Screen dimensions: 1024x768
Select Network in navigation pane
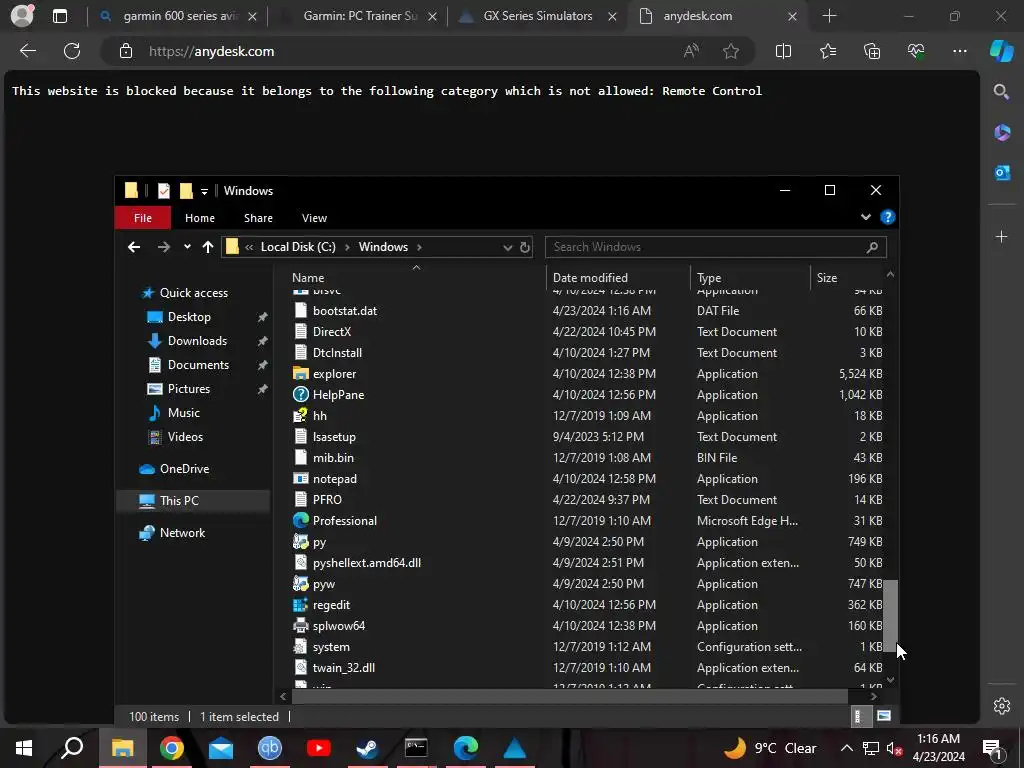[182, 533]
